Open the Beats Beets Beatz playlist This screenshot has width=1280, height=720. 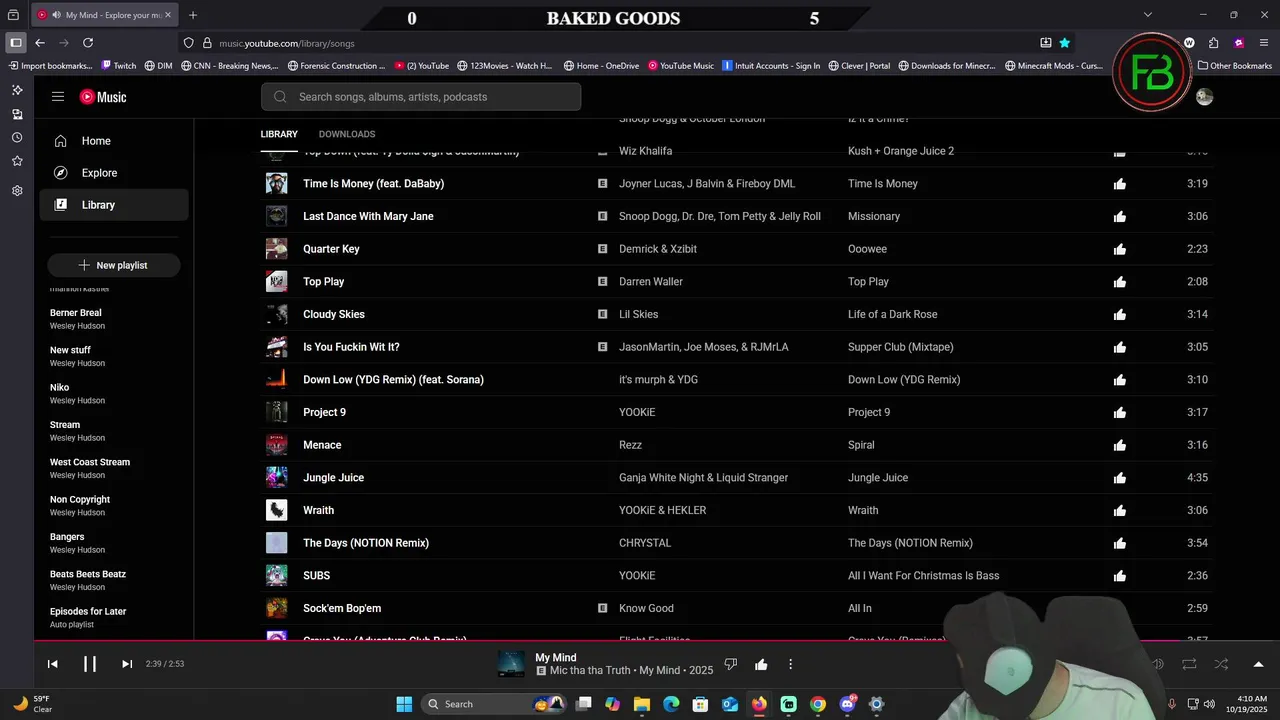pos(88,574)
